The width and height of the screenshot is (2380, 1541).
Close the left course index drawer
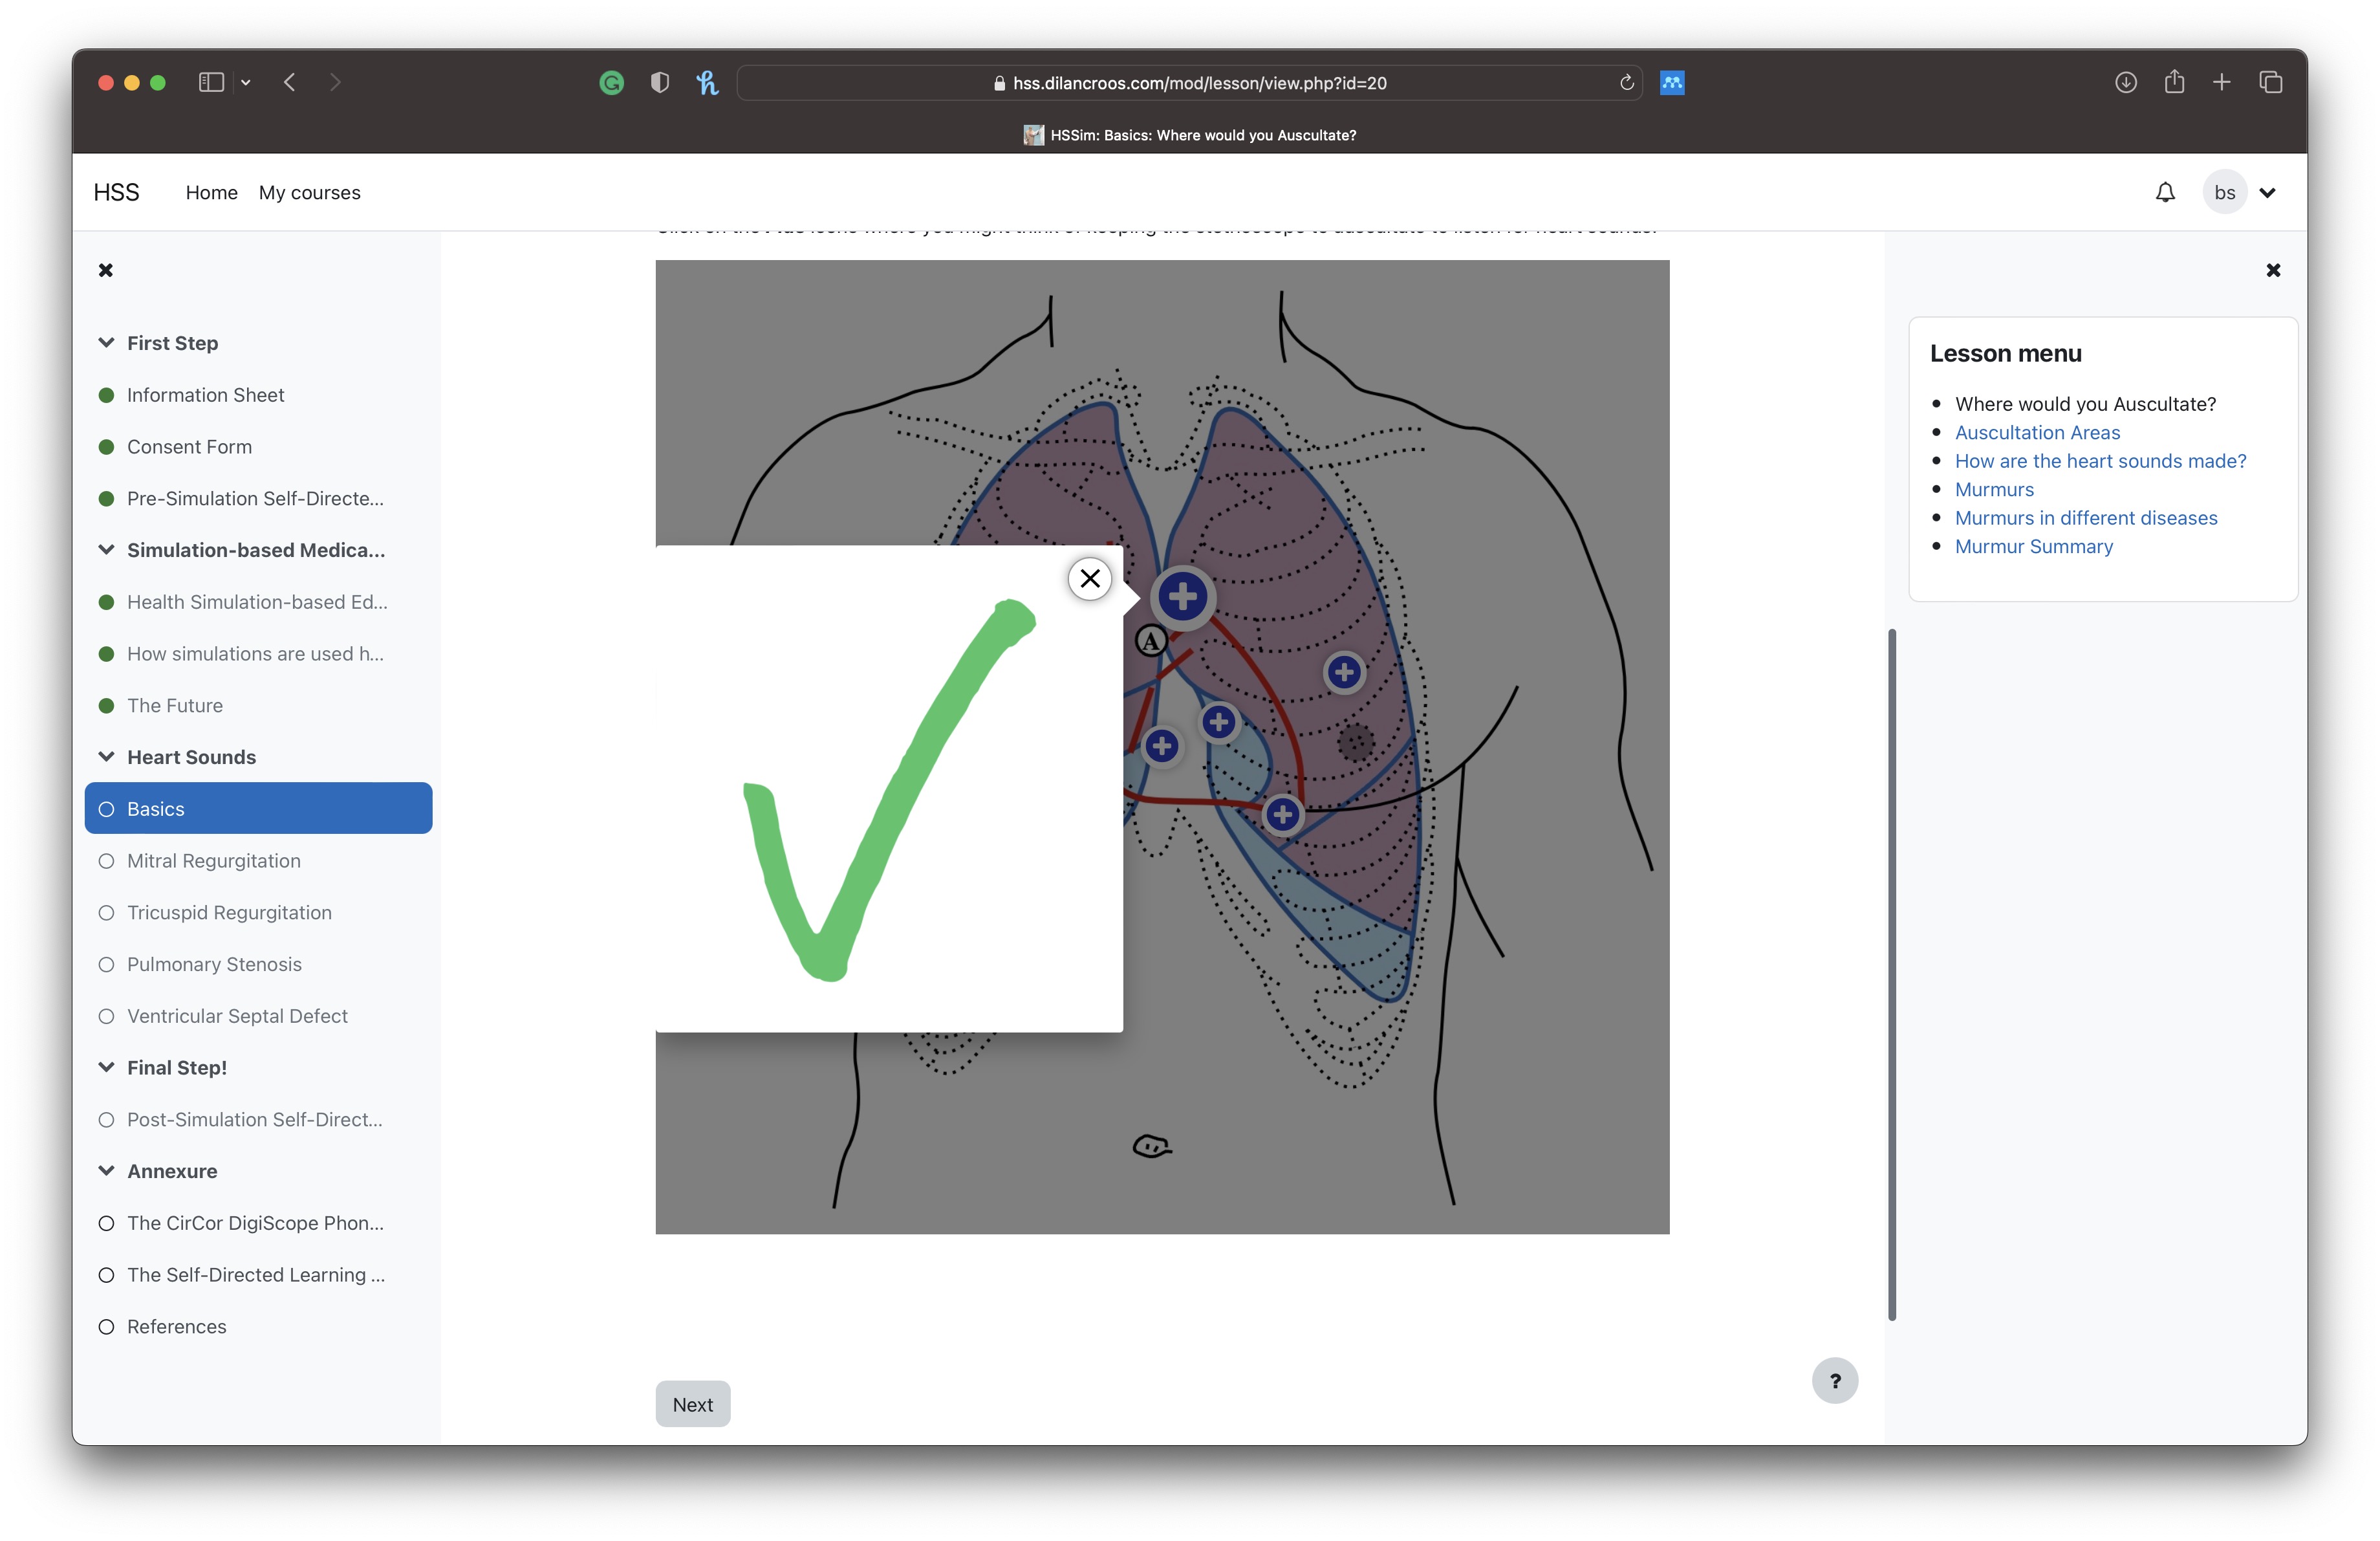pos(106,270)
